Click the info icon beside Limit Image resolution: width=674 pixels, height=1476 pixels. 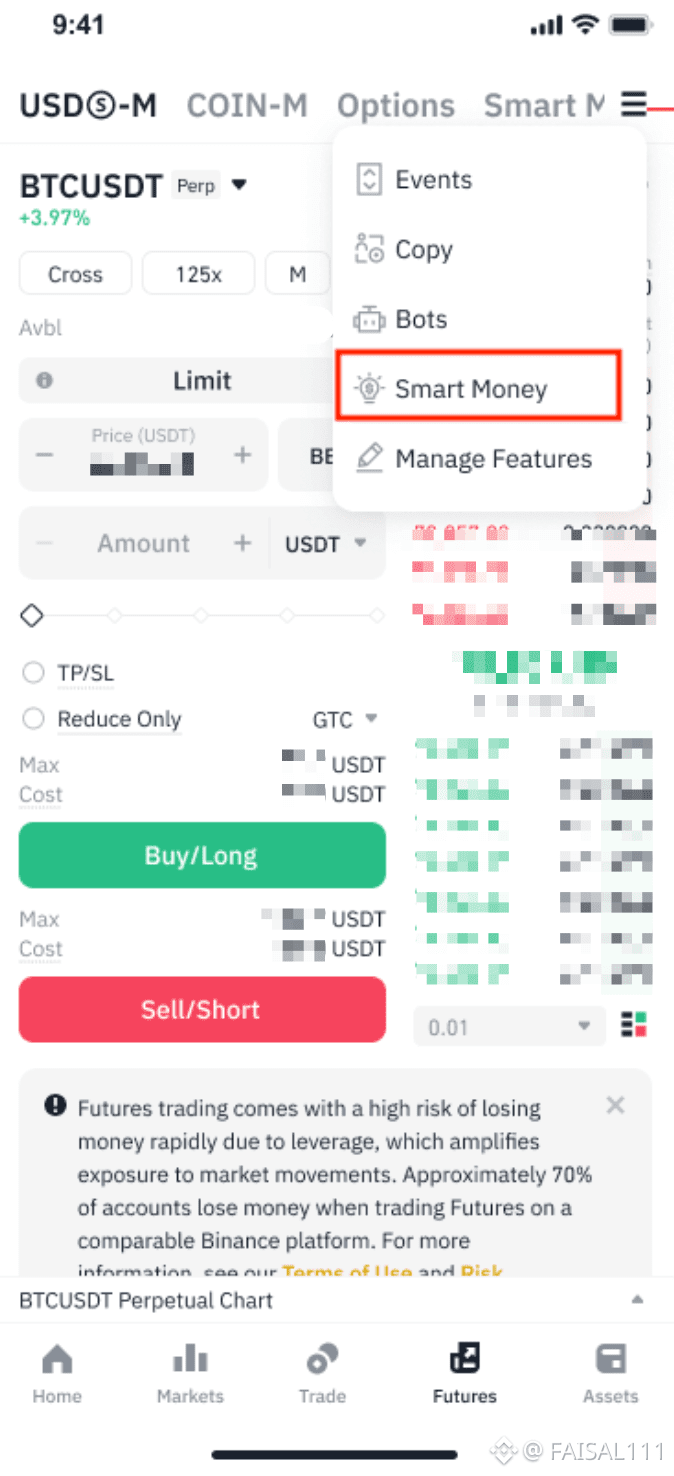click(x=44, y=381)
